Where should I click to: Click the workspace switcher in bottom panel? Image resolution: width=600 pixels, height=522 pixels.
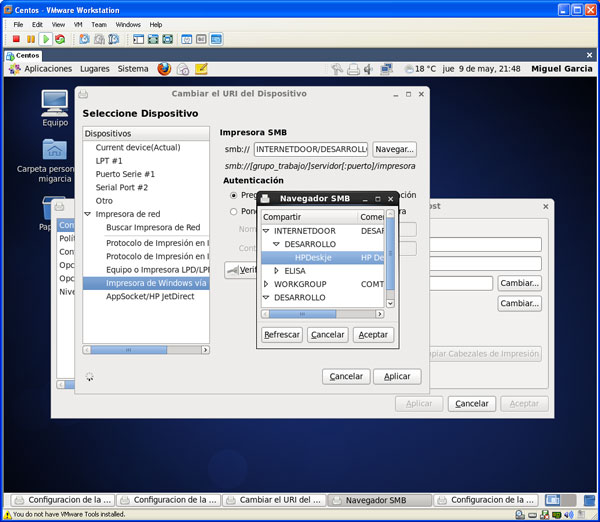click(560, 500)
